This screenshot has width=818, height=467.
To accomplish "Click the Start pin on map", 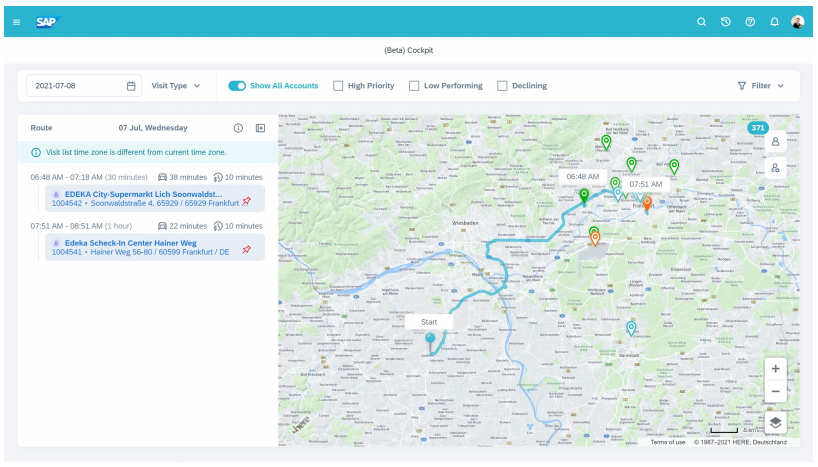I will tap(430, 341).
